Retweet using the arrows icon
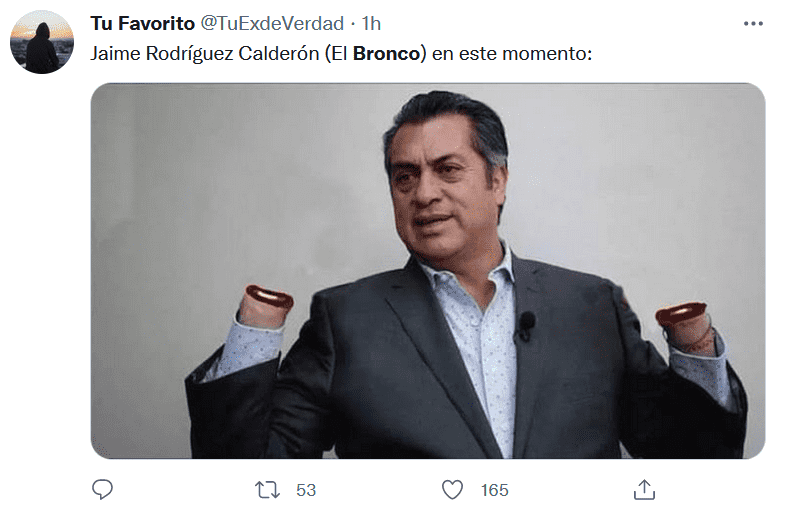The height and width of the screenshot is (509, 787). [x=267, y=490]
